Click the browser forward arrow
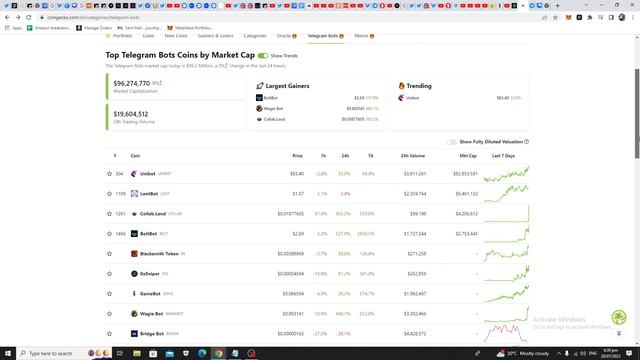This screenshot has width=640, height=360. (18, 18)
